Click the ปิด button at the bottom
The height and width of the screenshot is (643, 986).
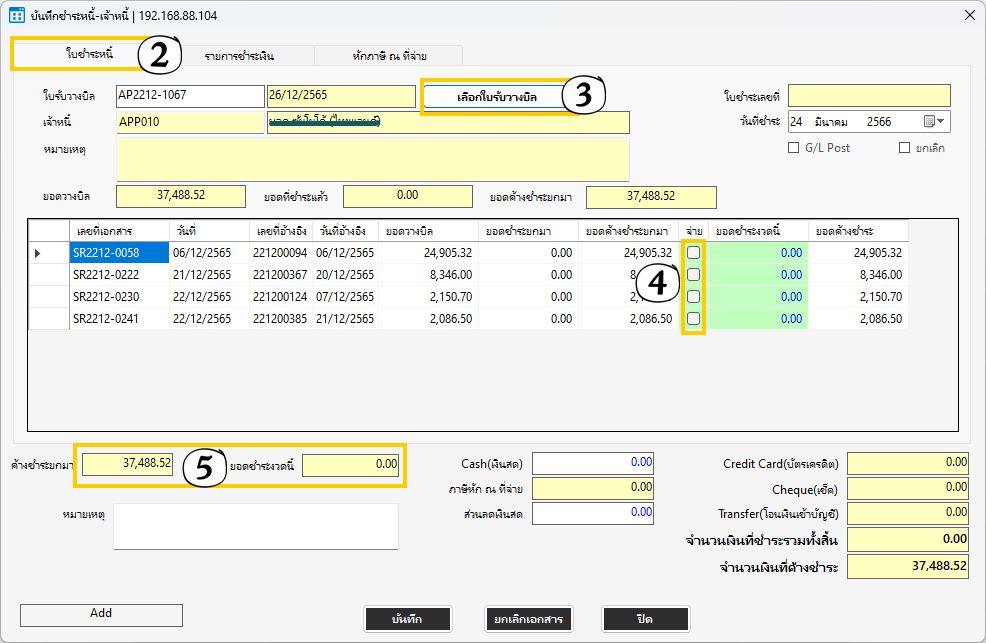pos(645,619)
